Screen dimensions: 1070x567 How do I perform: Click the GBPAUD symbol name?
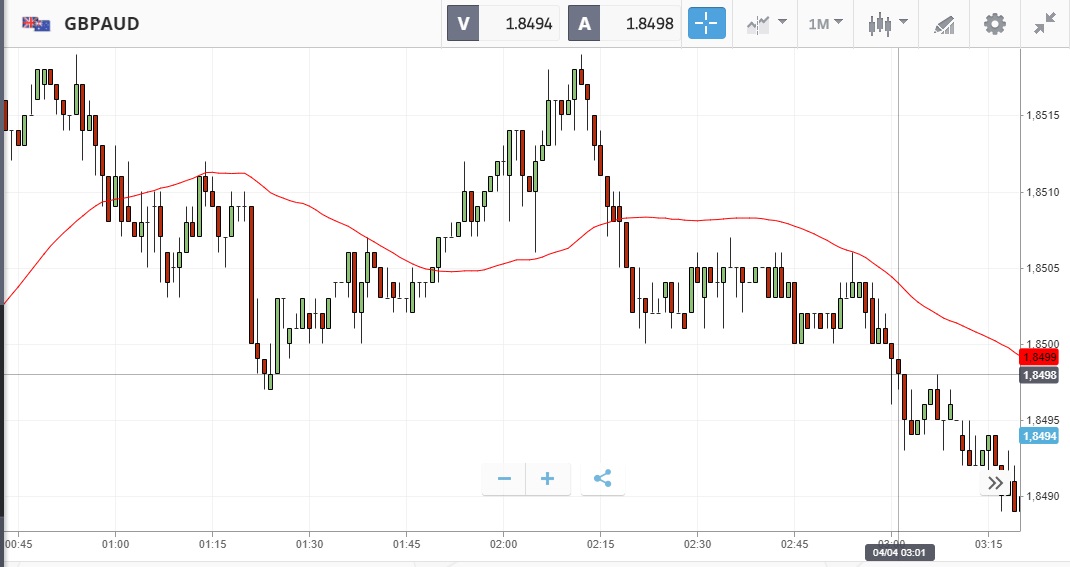(102, 24)
